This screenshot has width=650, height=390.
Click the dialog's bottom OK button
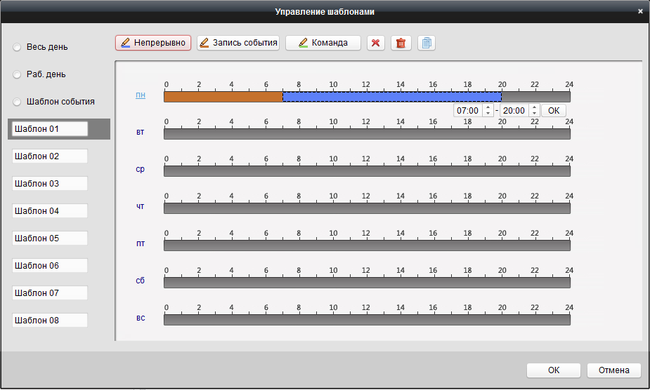[553, 370]
